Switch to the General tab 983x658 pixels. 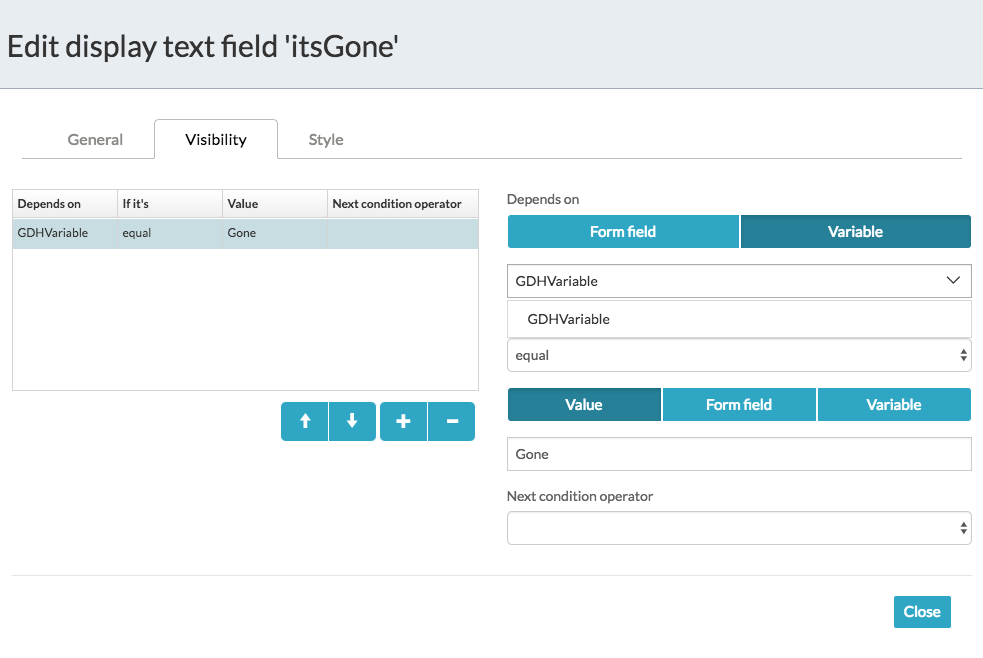pyautogui.click(x=95, y=140)
